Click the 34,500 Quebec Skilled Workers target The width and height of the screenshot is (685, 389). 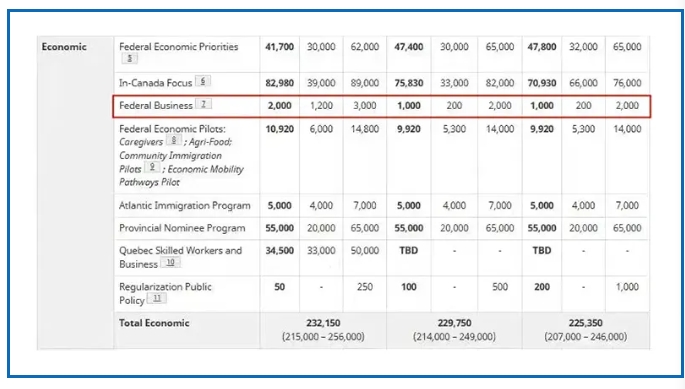[280, 251]
